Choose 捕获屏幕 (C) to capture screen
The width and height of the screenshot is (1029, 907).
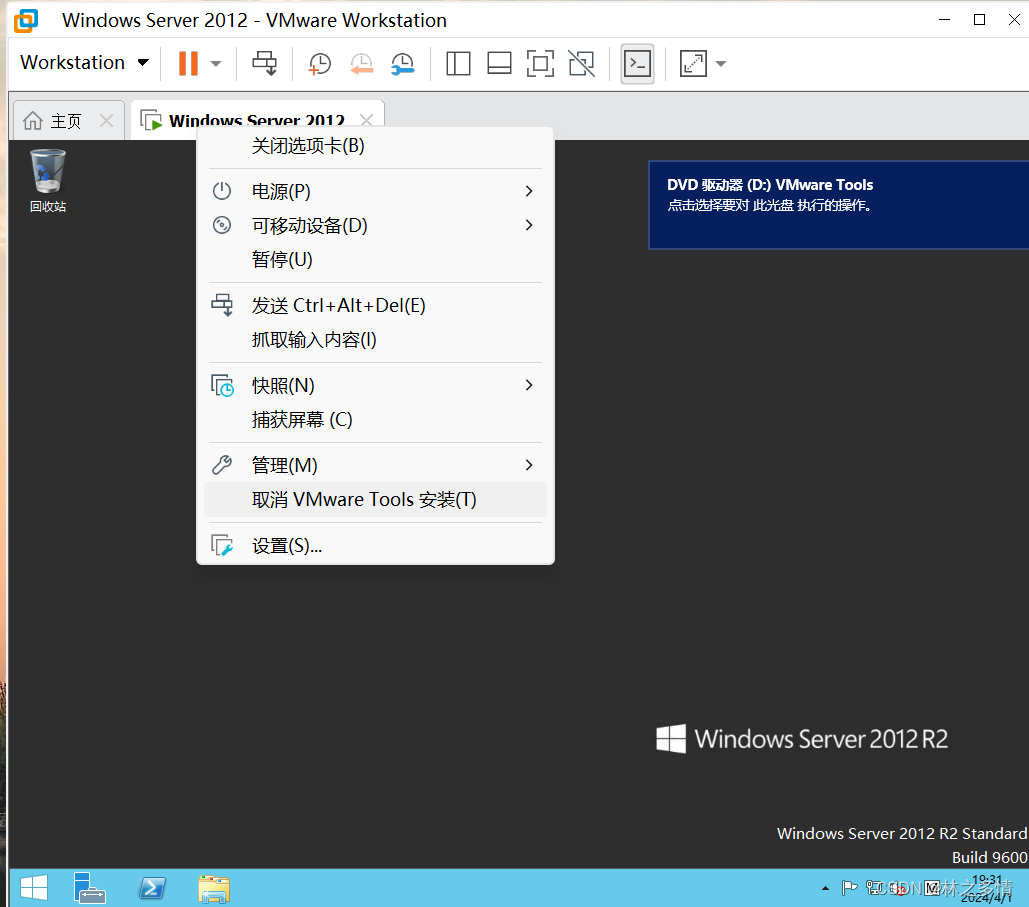[x=375, y=419]
